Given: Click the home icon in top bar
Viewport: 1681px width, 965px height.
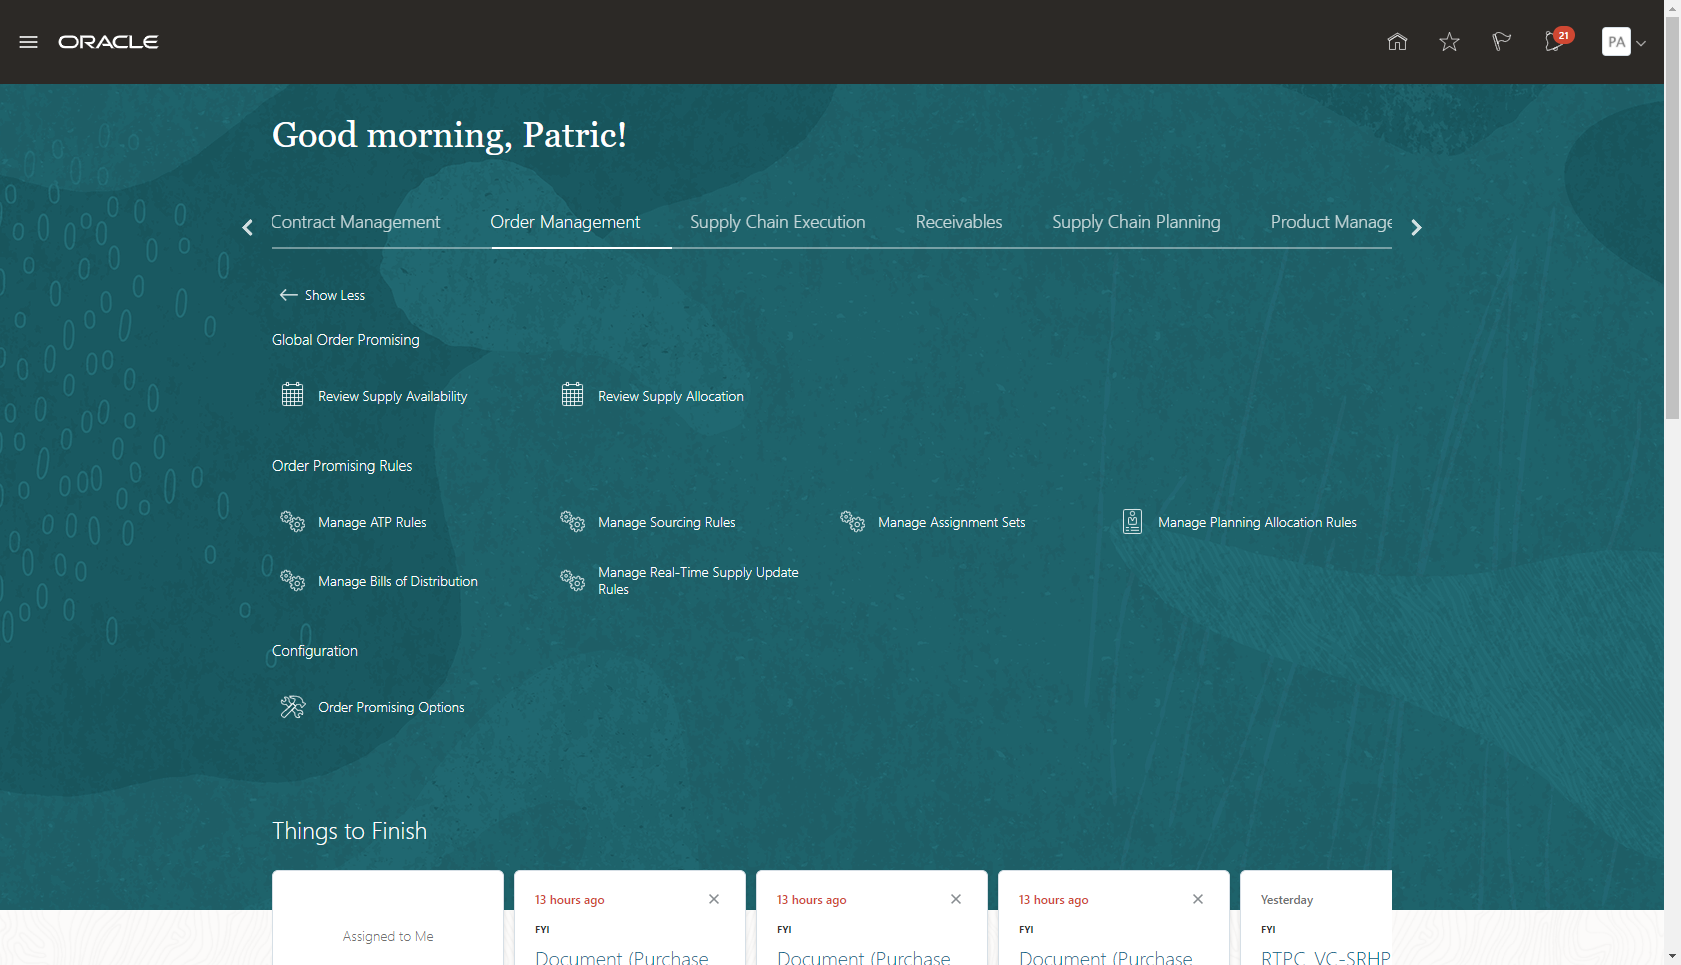Looking at the screenshot, I should [1397, 42].
